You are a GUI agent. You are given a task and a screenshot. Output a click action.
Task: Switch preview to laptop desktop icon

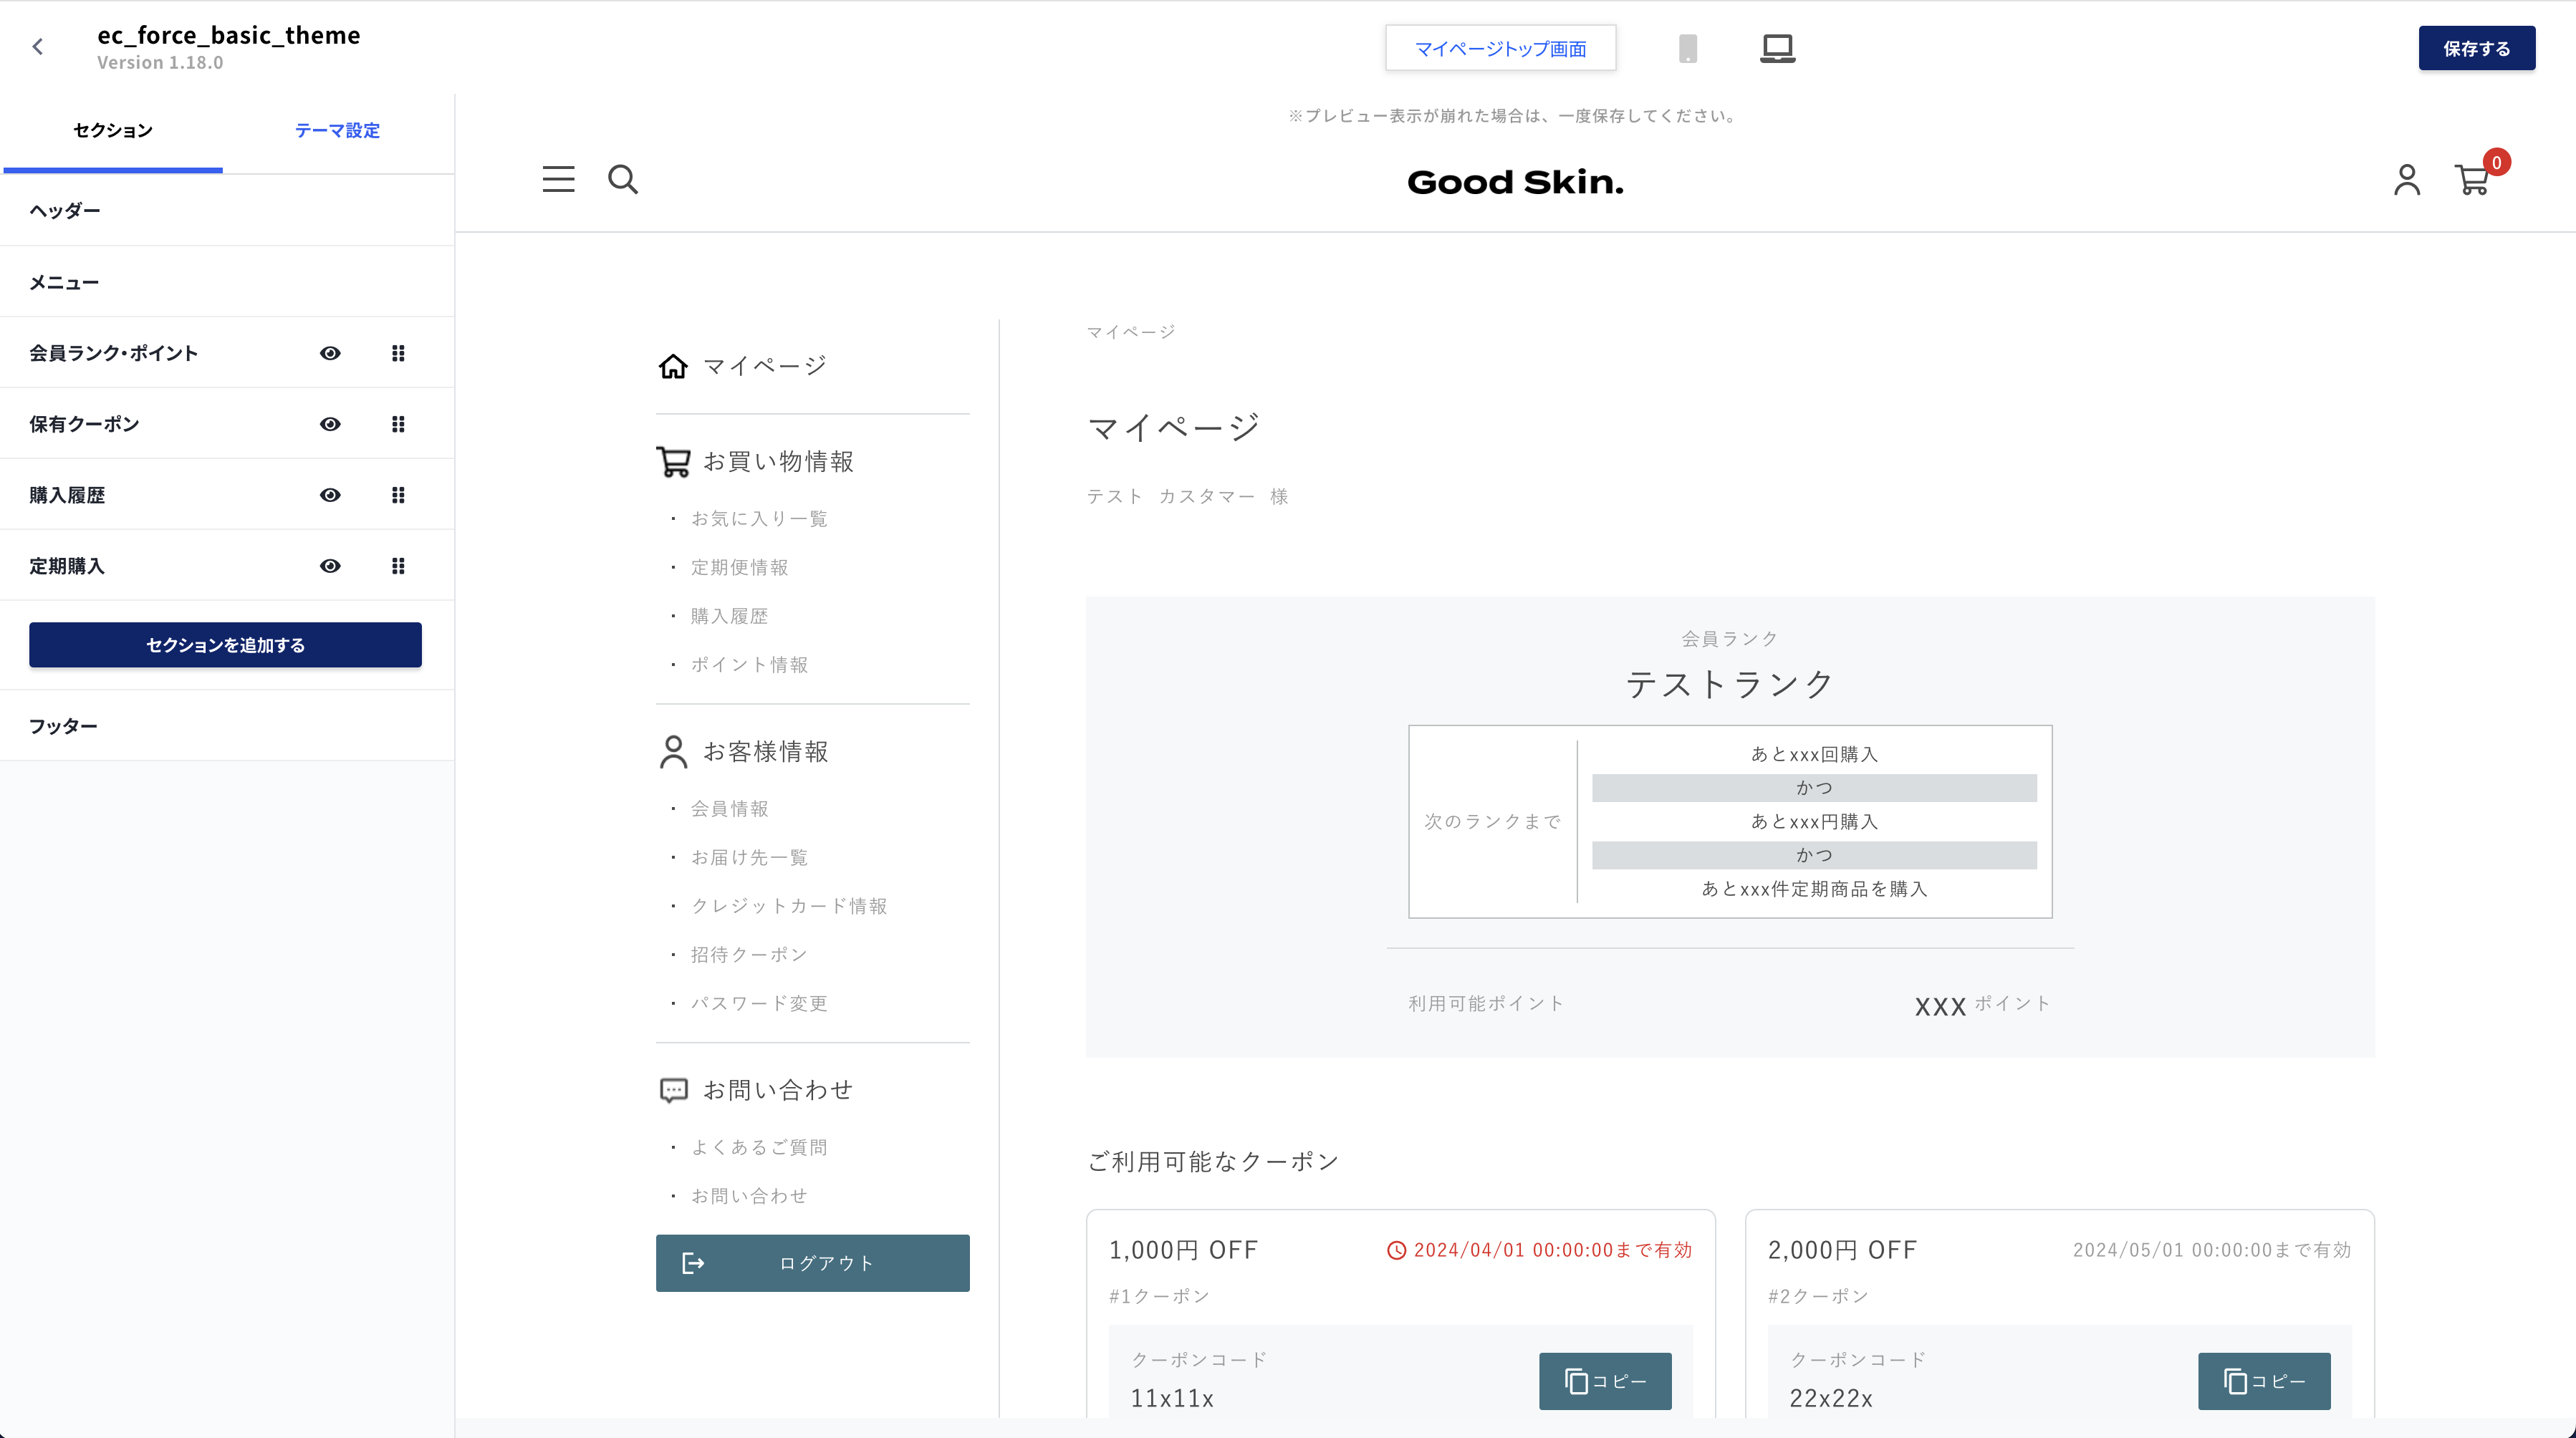[x=1777, y=48]
